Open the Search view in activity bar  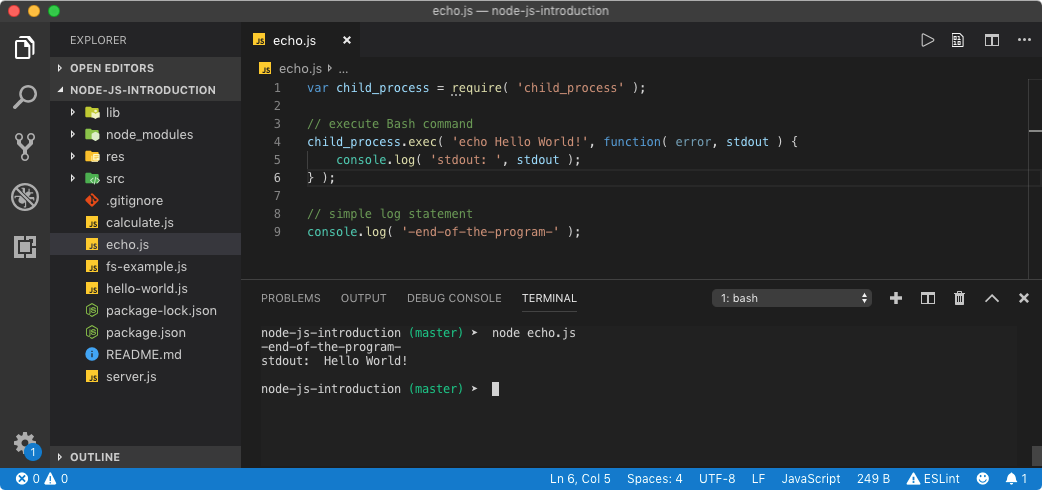tap(25, 97)
